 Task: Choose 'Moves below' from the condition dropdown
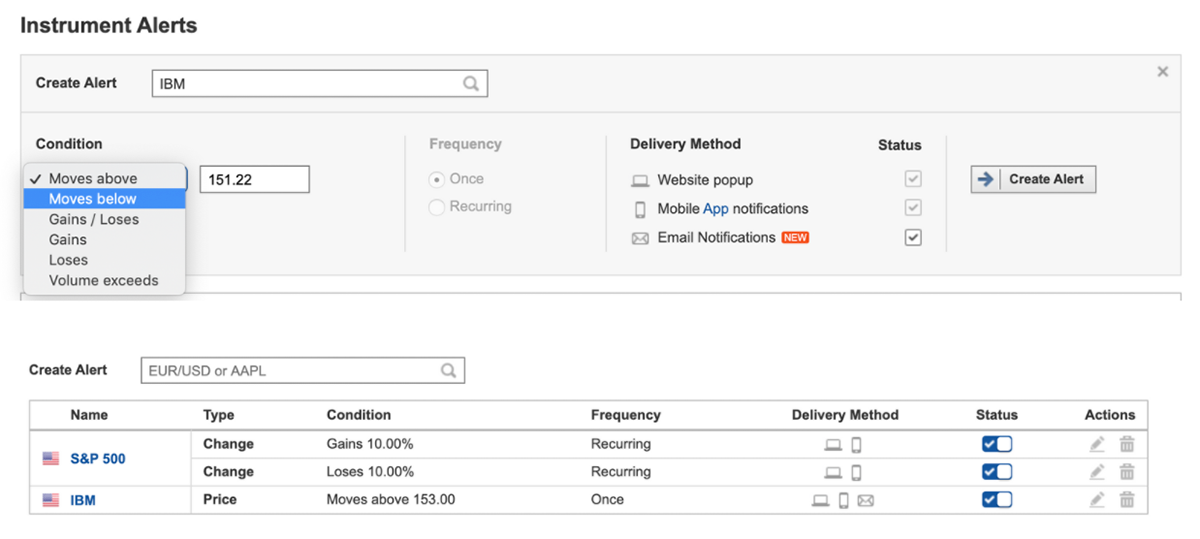[93, 199]
